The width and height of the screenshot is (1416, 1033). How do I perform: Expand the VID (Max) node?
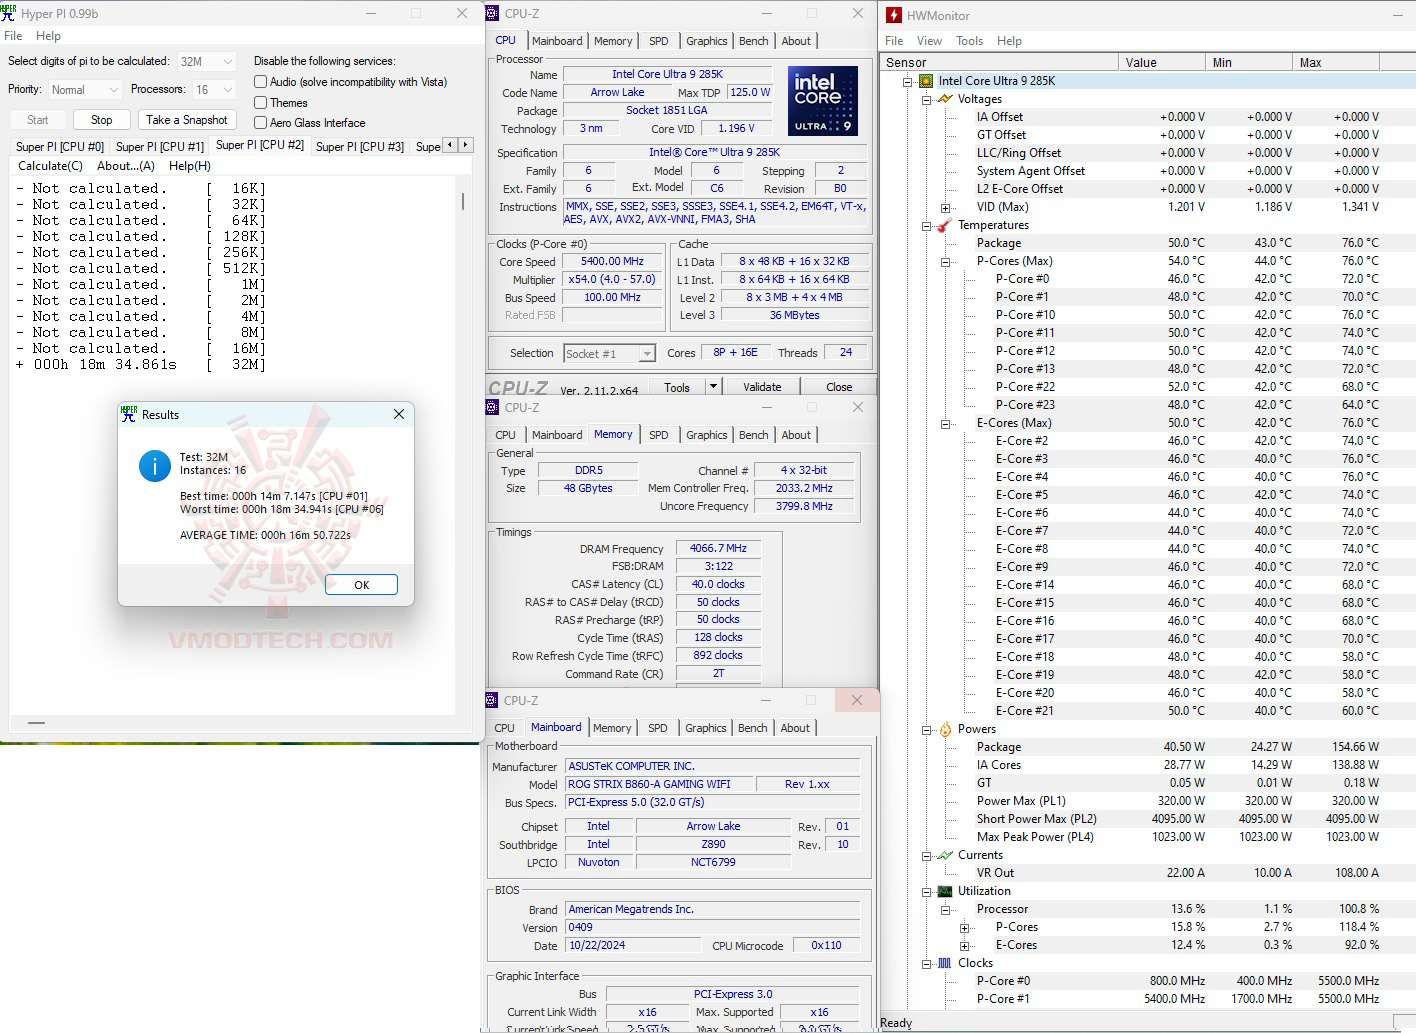[x=946, y=207]
